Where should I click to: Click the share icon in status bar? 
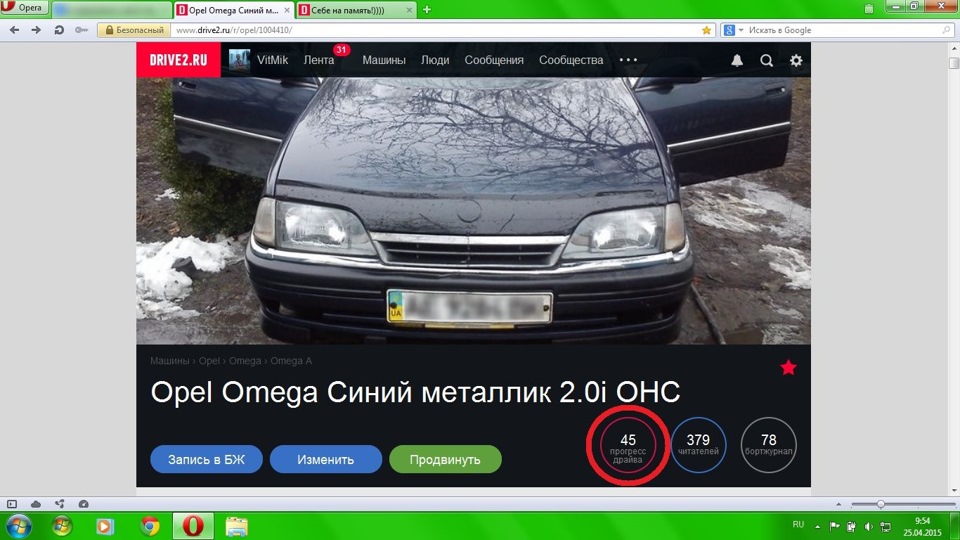point(59,504)
